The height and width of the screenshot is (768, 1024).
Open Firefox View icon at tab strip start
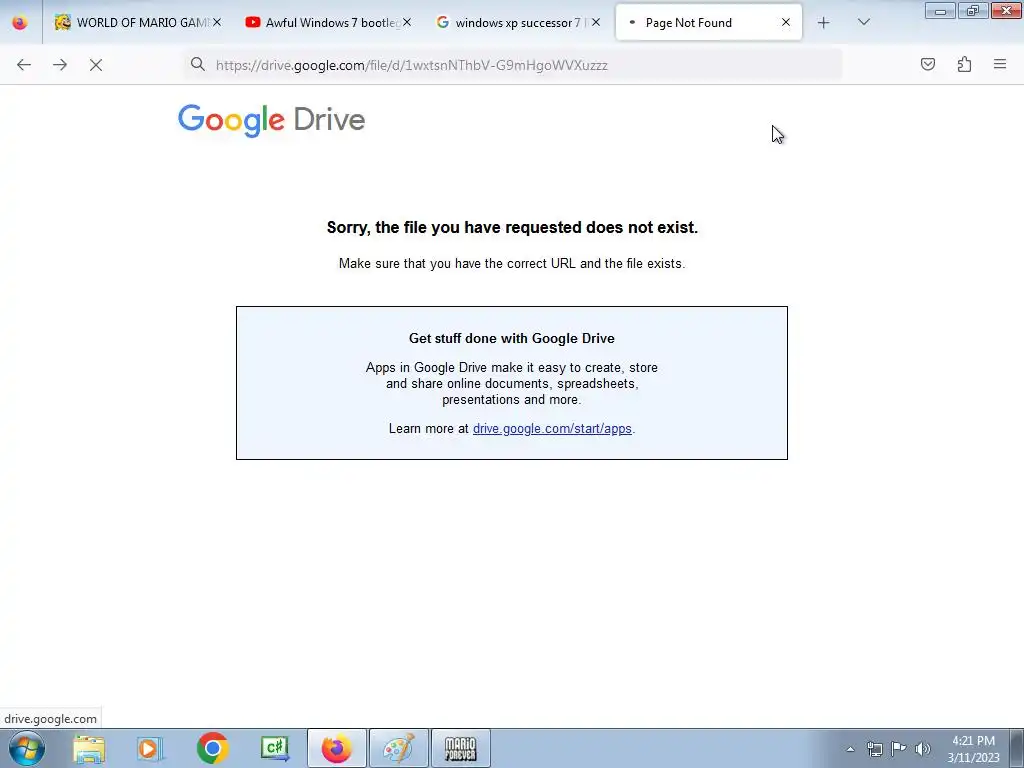20,23
